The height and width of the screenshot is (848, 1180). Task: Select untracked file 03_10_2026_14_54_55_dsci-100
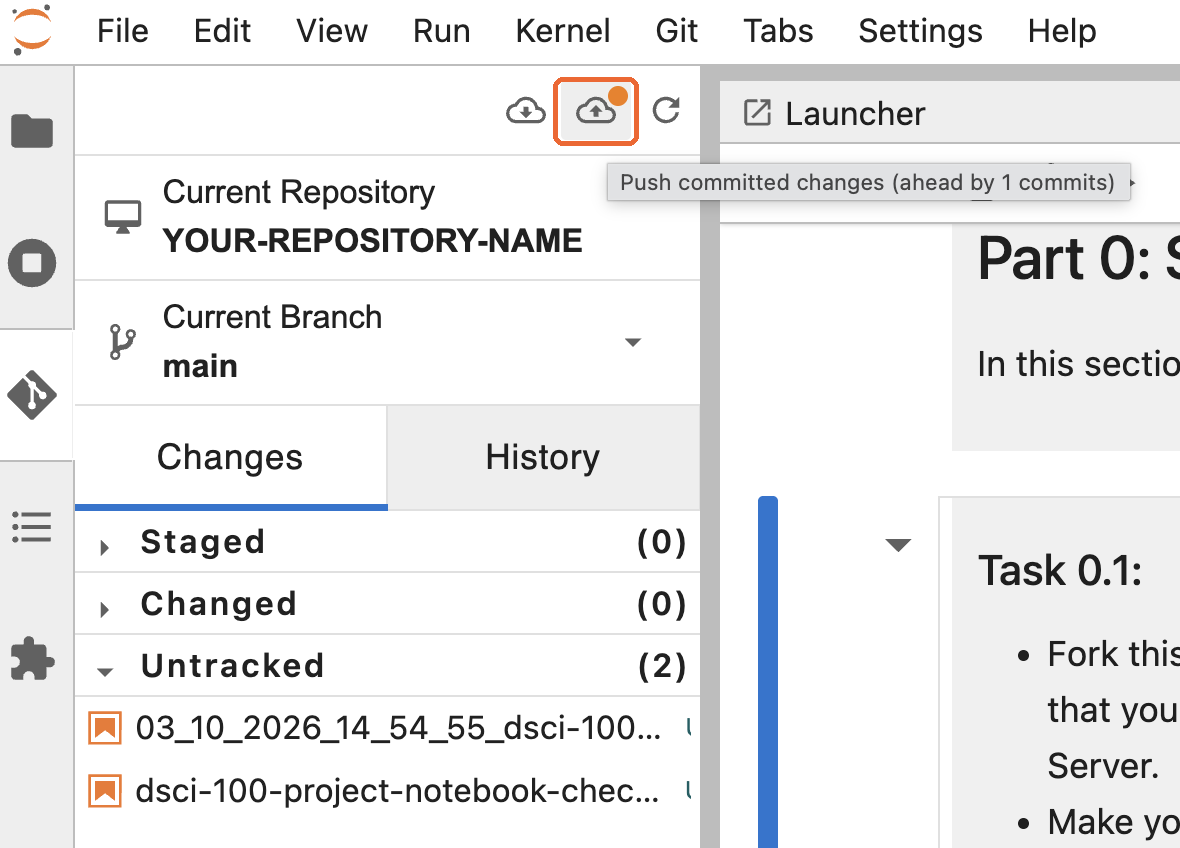(x=388, y=728)
